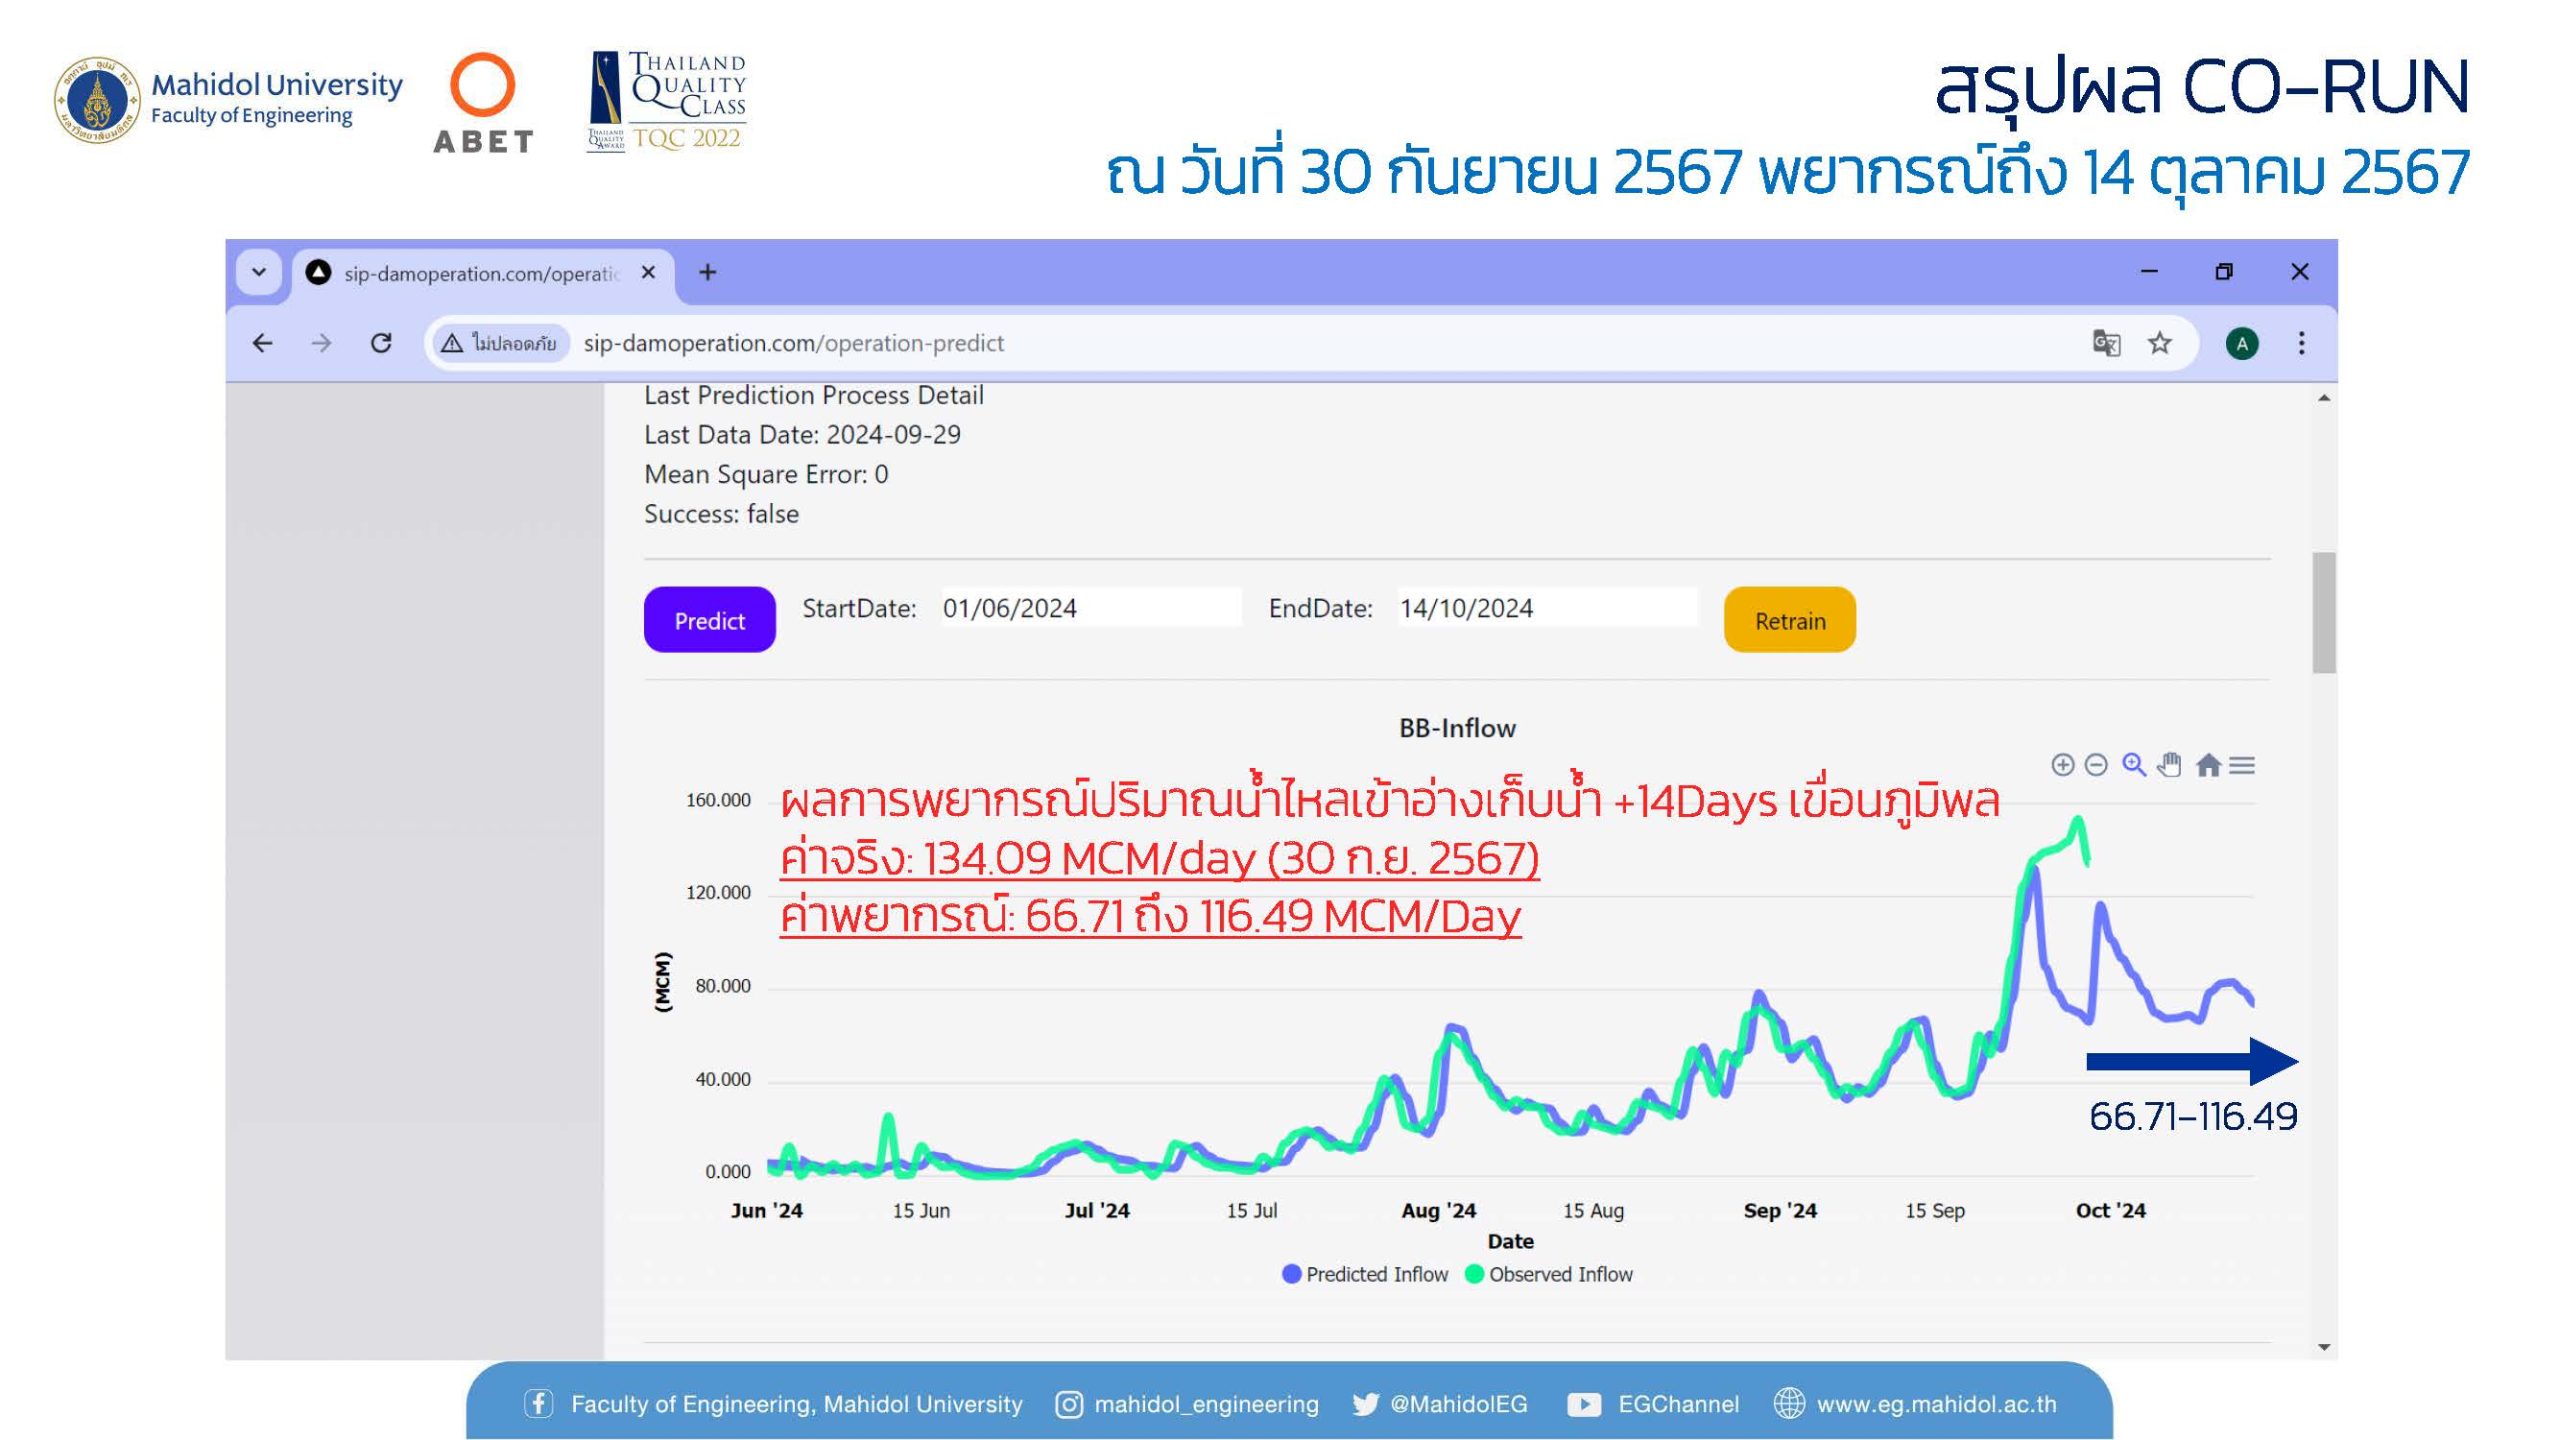Click the page vertical scrollbar thumb
This screenshot has width=2560, height=1440.
[2324, 612]
